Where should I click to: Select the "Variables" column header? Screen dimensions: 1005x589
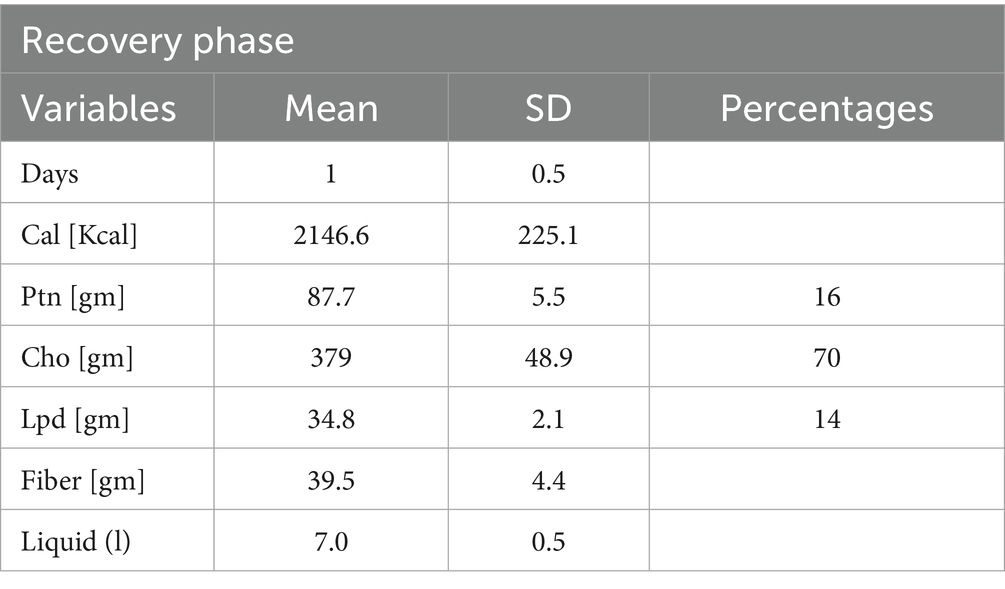[x=98, y=108]
